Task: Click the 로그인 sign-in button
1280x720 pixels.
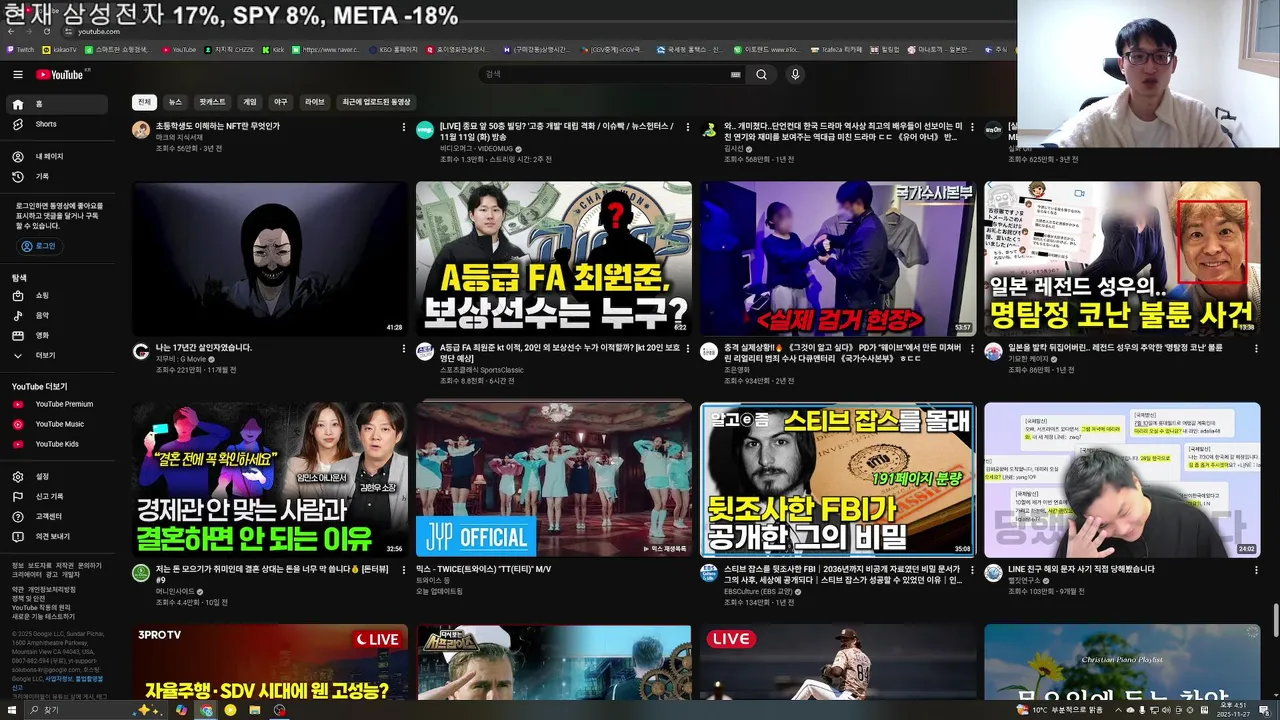Action: click(x=39, y=246)
